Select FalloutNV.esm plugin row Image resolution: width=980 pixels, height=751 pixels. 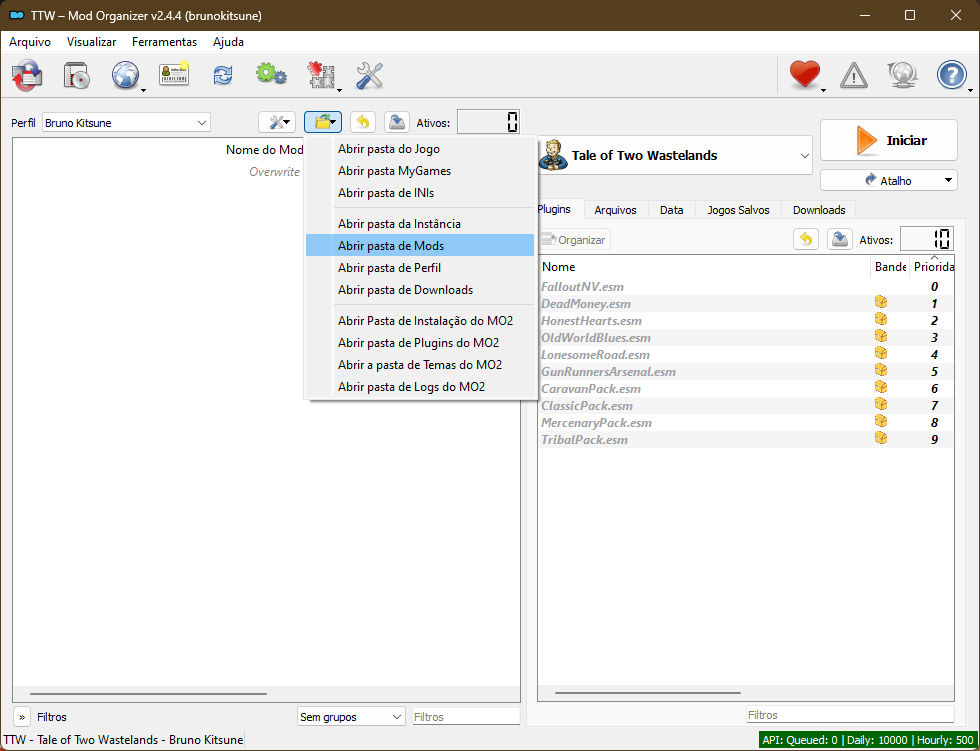click(x=746, y=287)
